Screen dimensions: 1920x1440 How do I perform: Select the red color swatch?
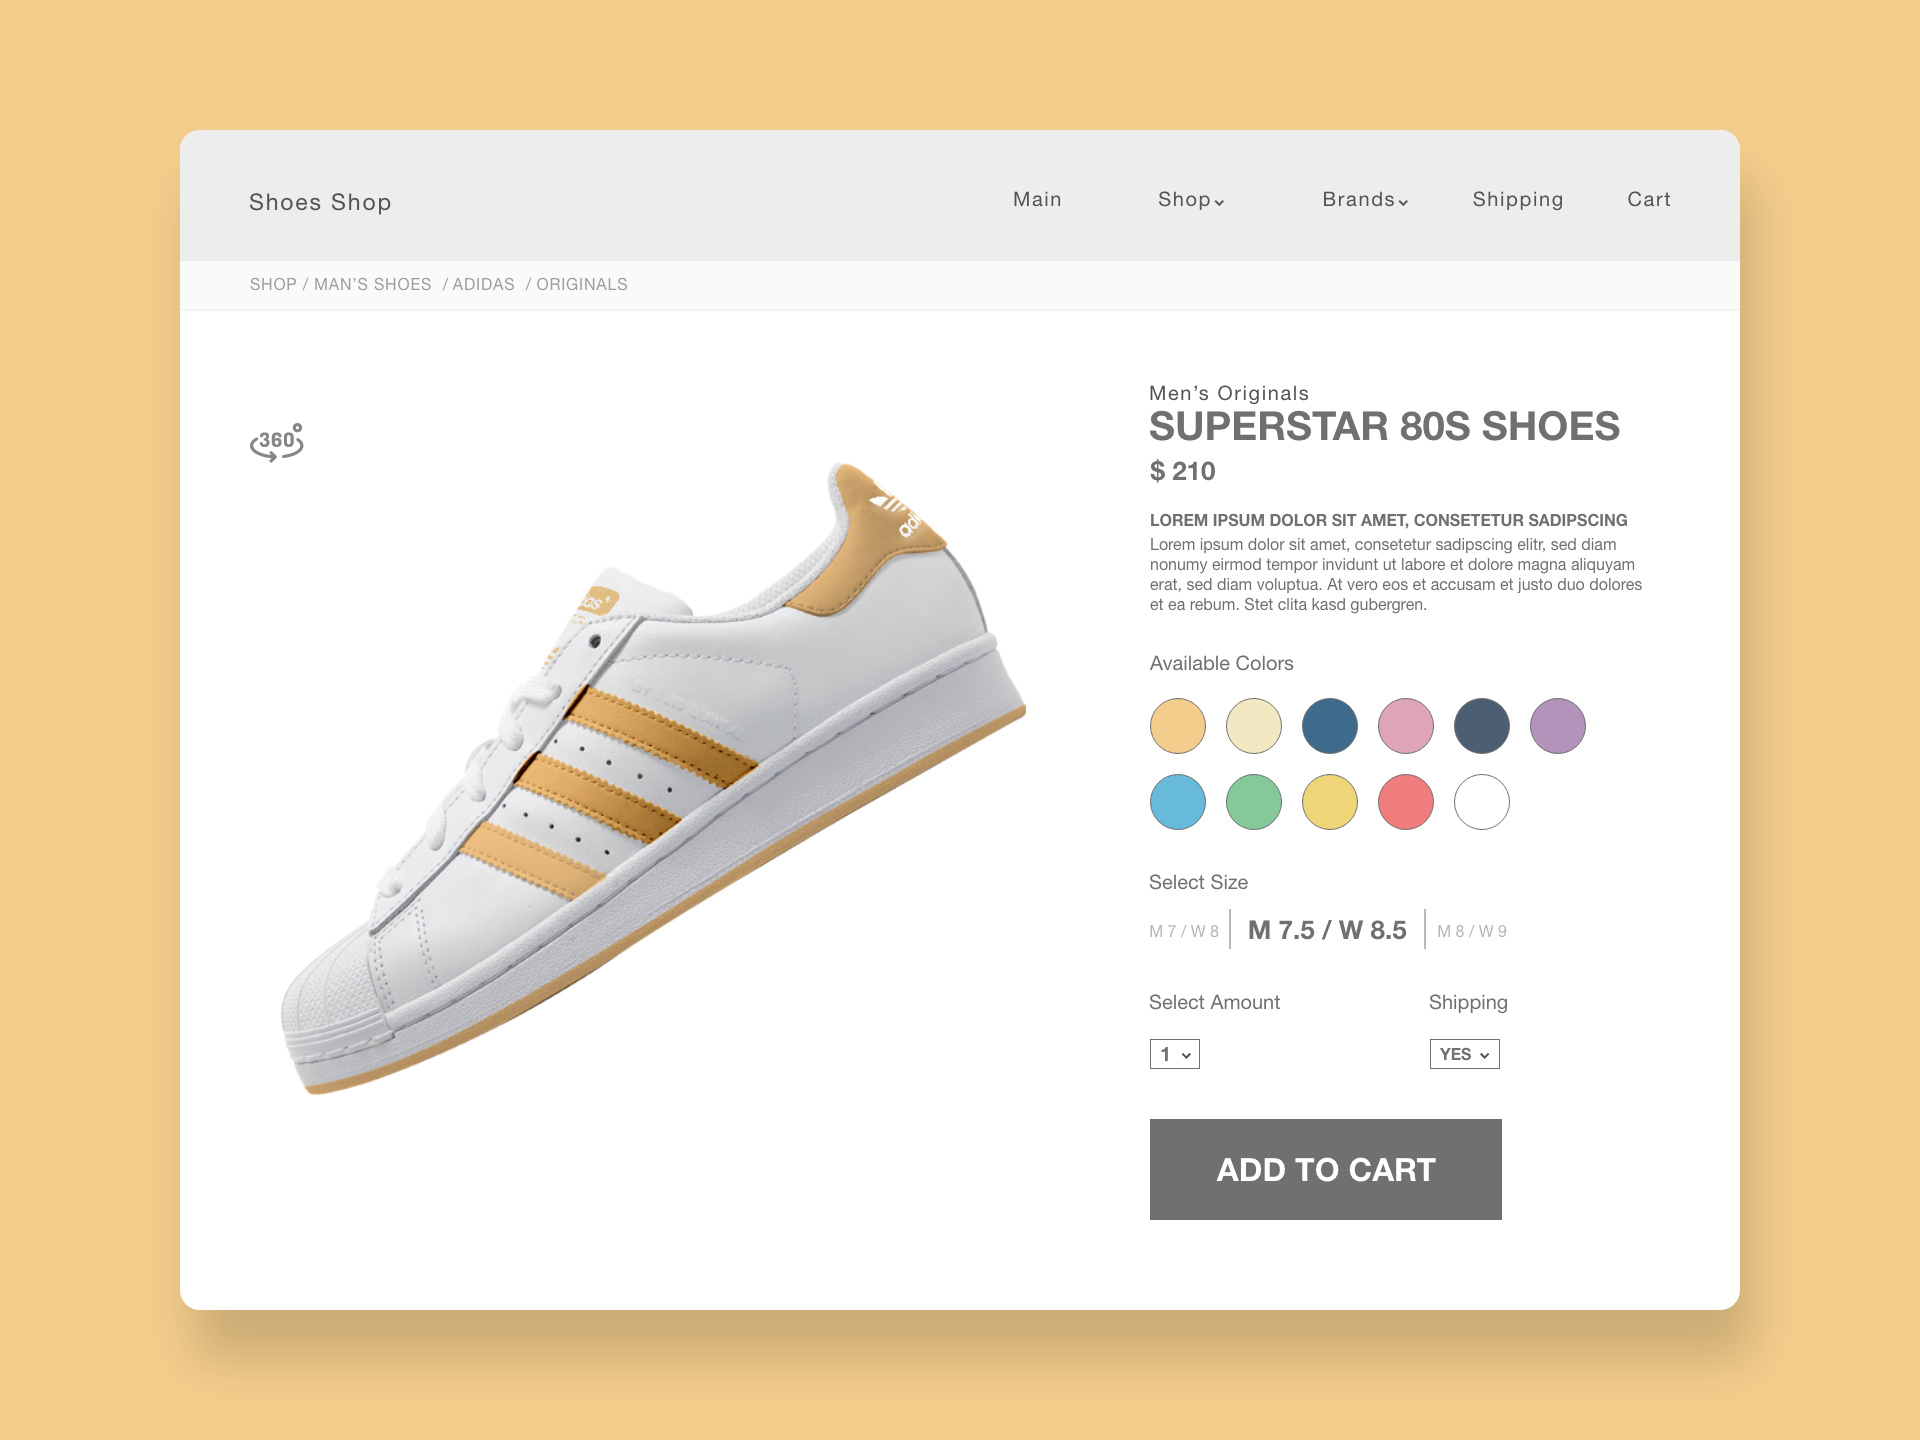click(1405, 802)
